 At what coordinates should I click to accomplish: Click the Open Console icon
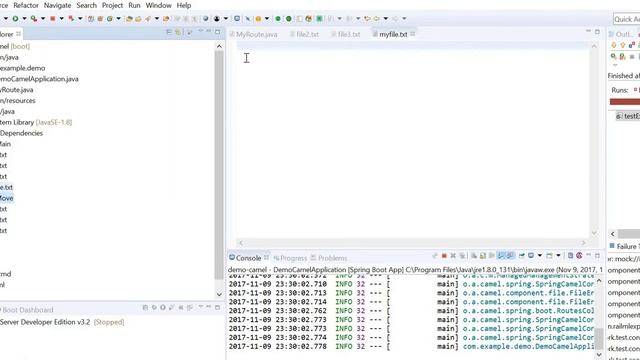click(549, 256)
